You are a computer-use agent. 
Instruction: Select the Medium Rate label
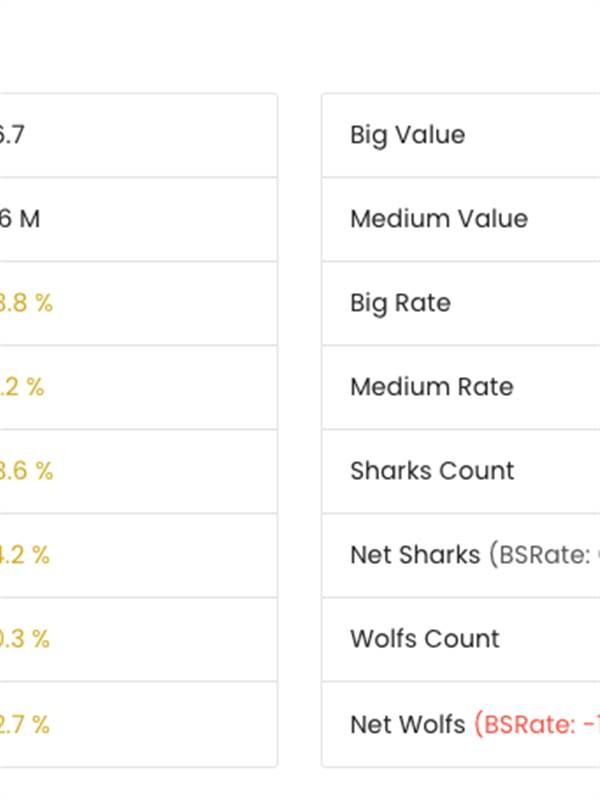tap(432, 387)
